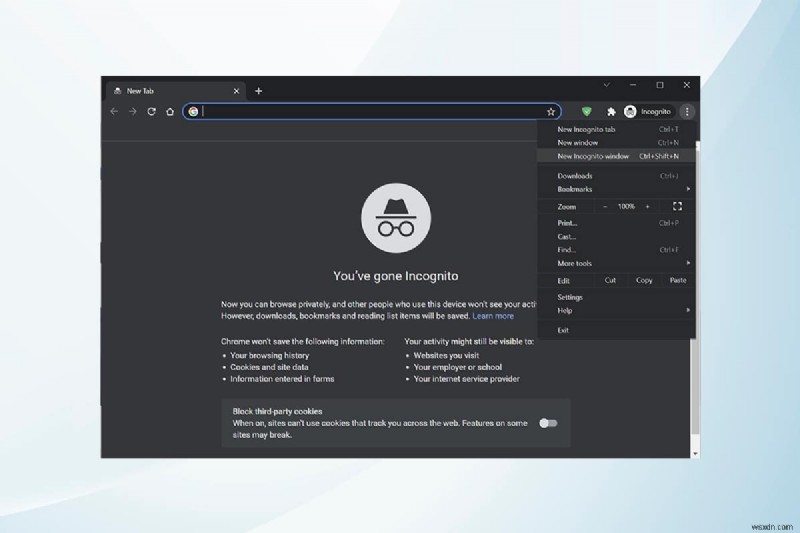
Task: Maximize the Chrome window
Action: 660,85
